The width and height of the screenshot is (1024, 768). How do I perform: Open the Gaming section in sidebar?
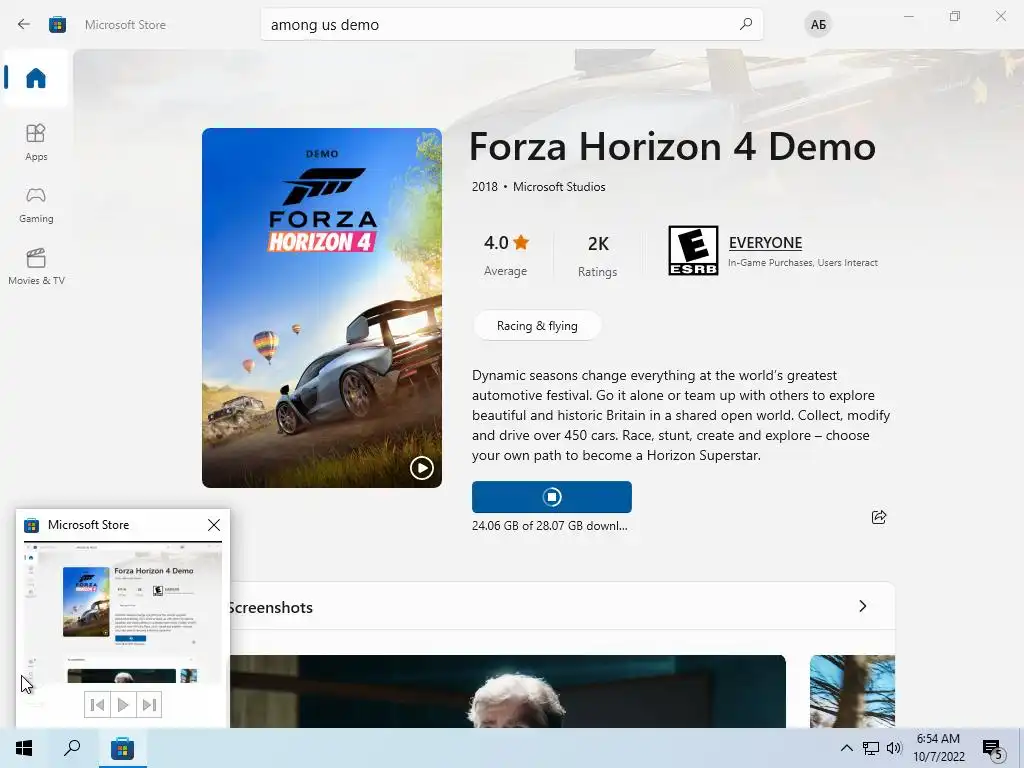click(x=36, y=205)
